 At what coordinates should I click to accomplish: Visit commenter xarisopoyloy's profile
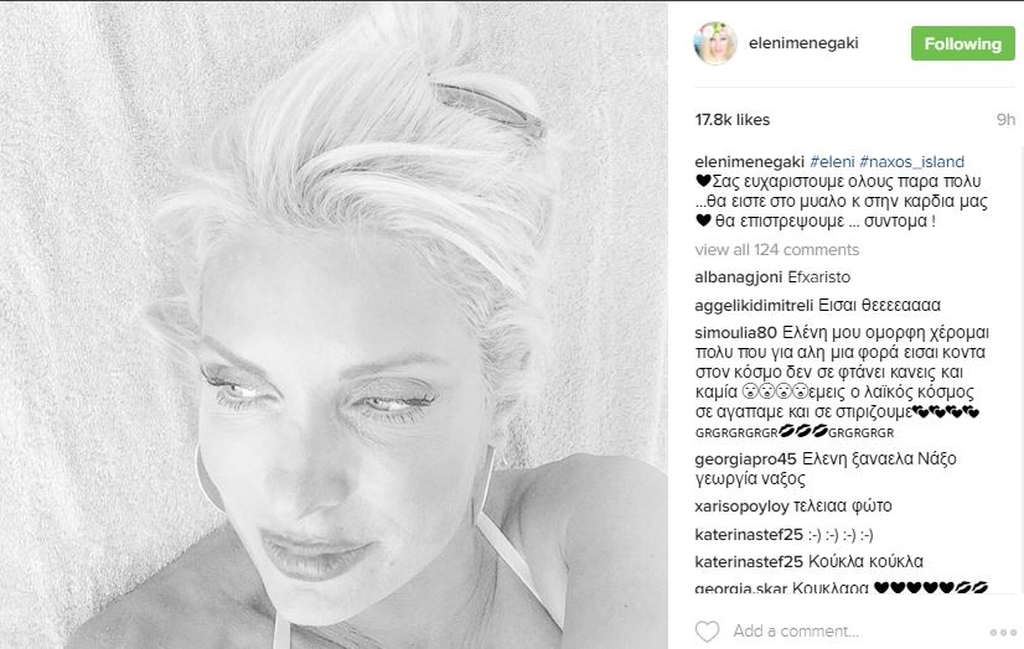pyautogui.click(x=742, y=506)
